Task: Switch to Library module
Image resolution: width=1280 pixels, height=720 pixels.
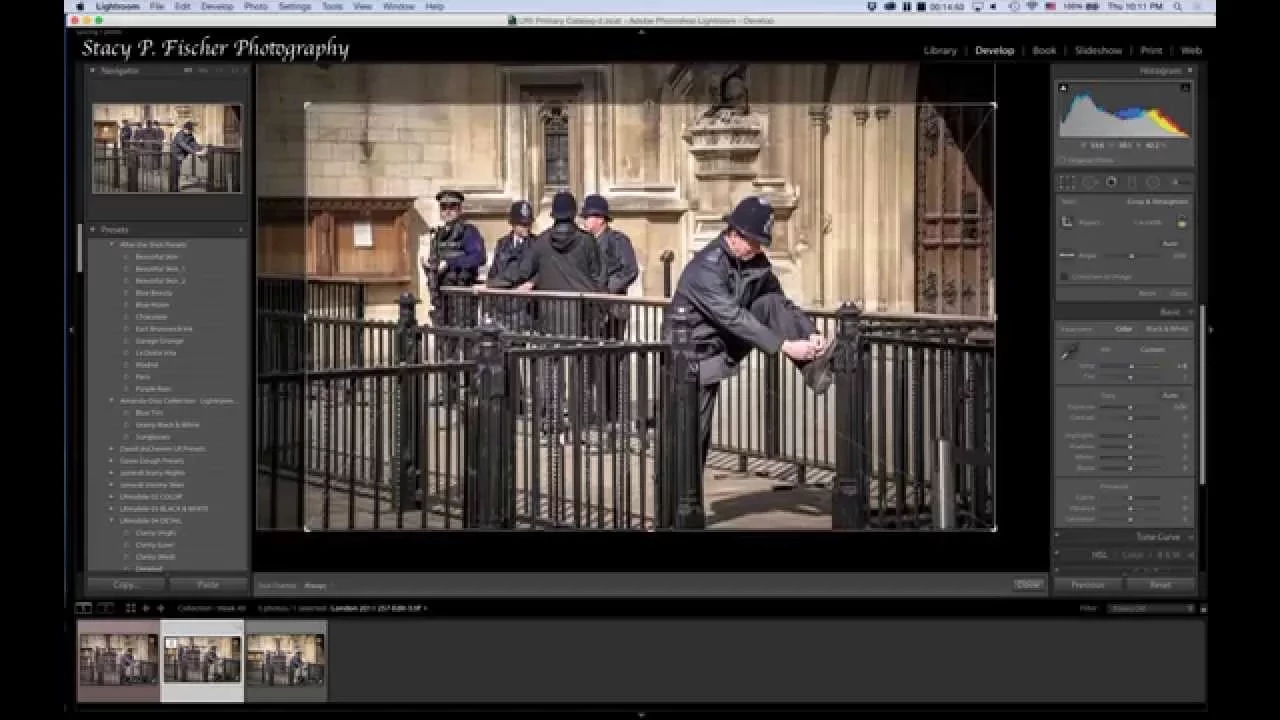Action: 940,50
